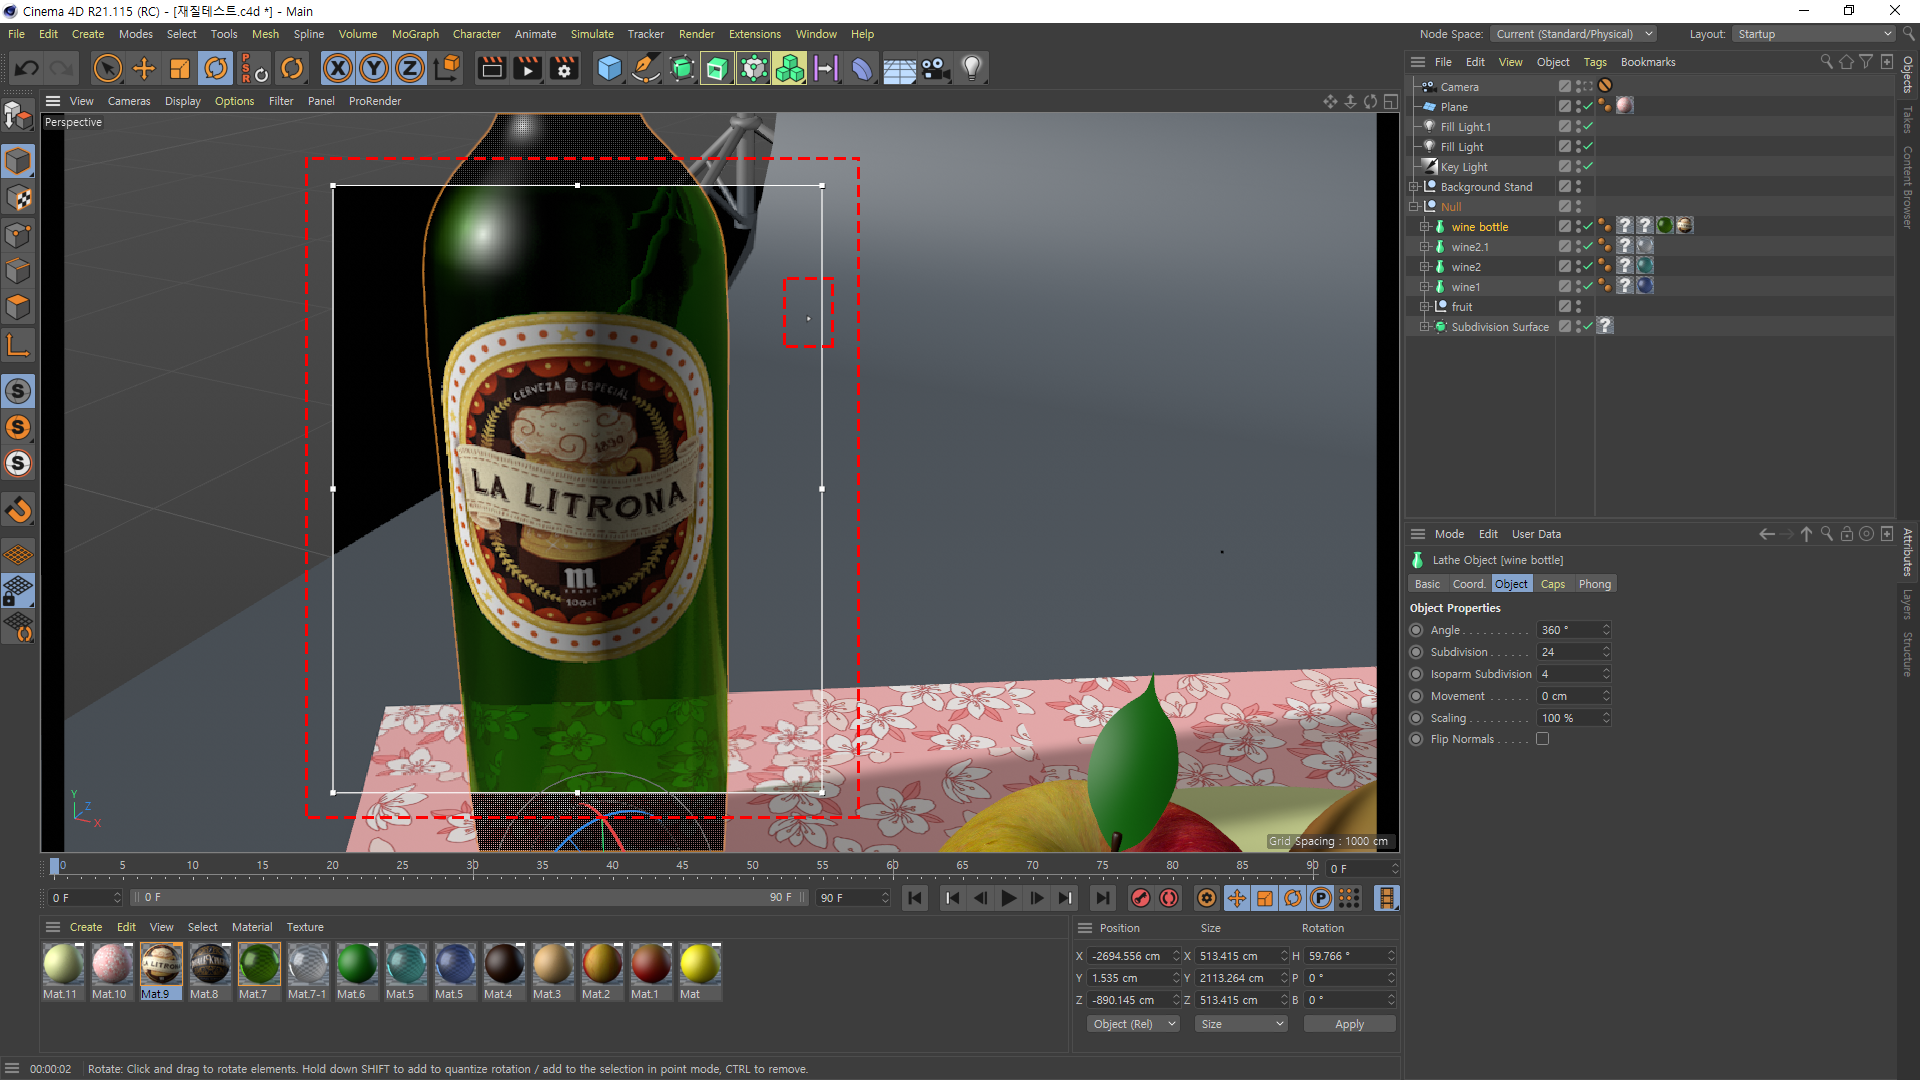This screenshot has height=1080, width=1920.
Task: Toggle visibility dots for fruit object
Action: point(1578,306)
